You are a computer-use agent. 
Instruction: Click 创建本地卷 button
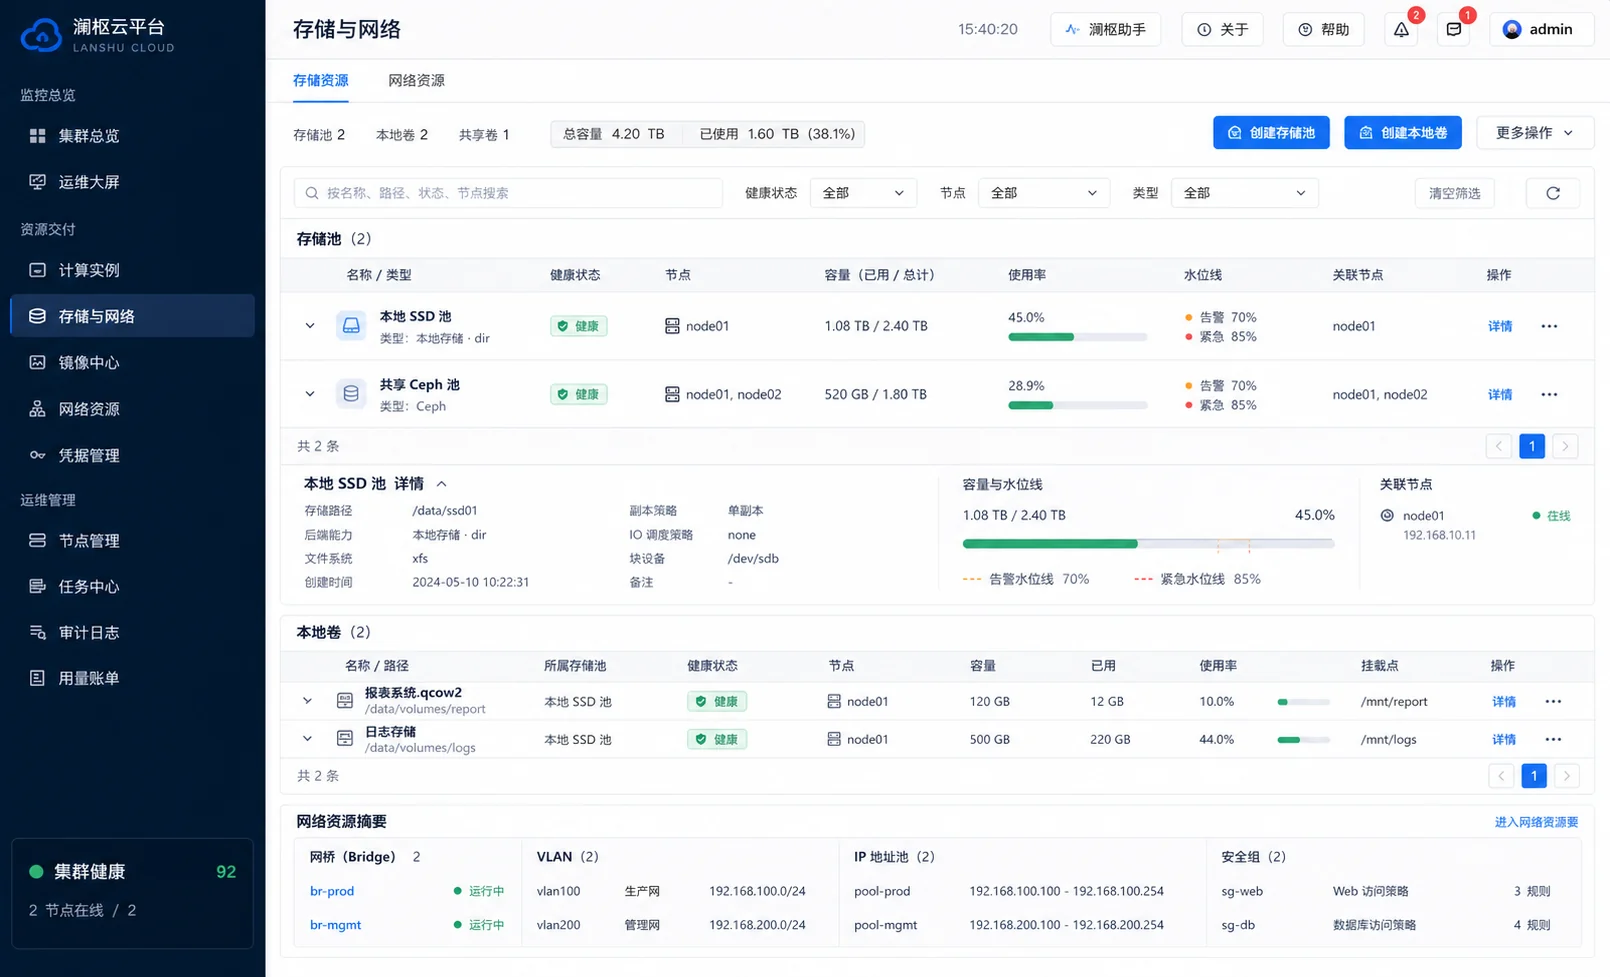coord(1403,133)
